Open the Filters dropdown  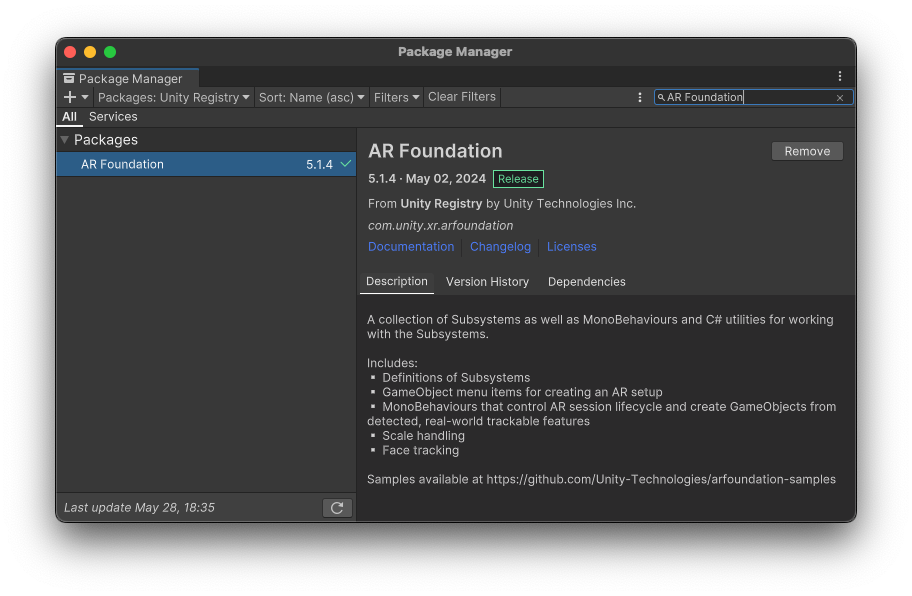coord(396,97)
